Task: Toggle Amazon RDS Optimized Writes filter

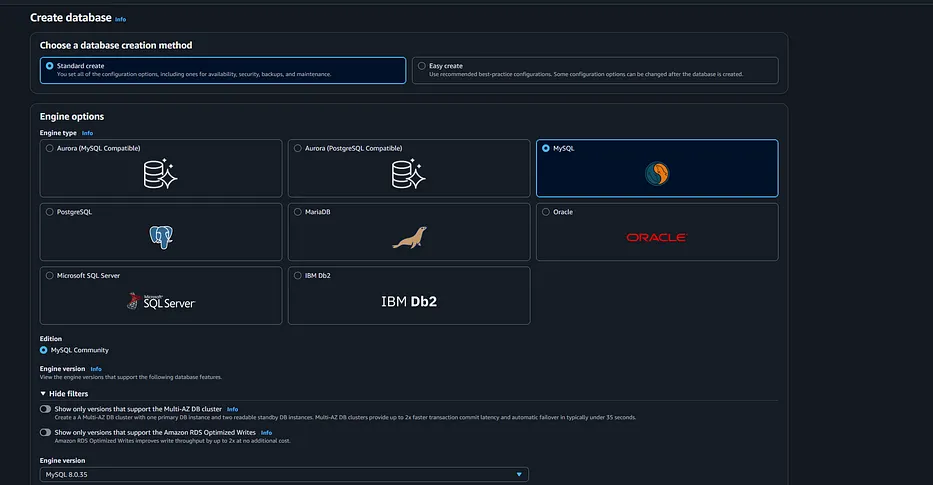Action: [45, 433]
